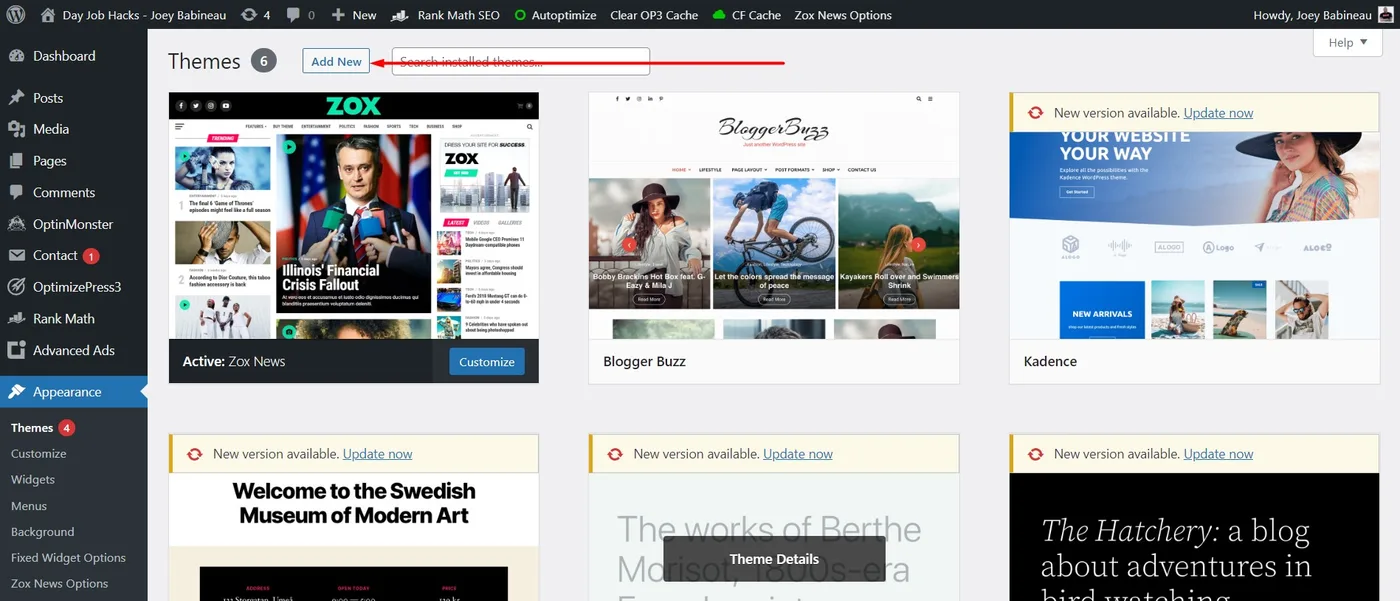Click Update now on the Kadence theme
Viewport: 1400px width, 601px height.
coord(1218,113)
